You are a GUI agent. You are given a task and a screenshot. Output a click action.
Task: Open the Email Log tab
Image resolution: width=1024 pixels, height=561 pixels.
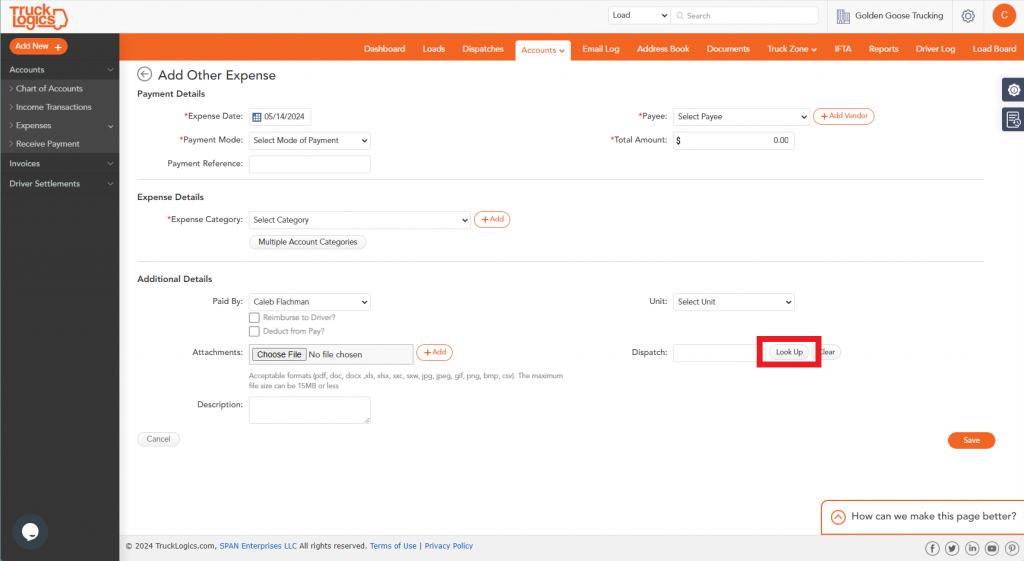[x=601, y=49]
